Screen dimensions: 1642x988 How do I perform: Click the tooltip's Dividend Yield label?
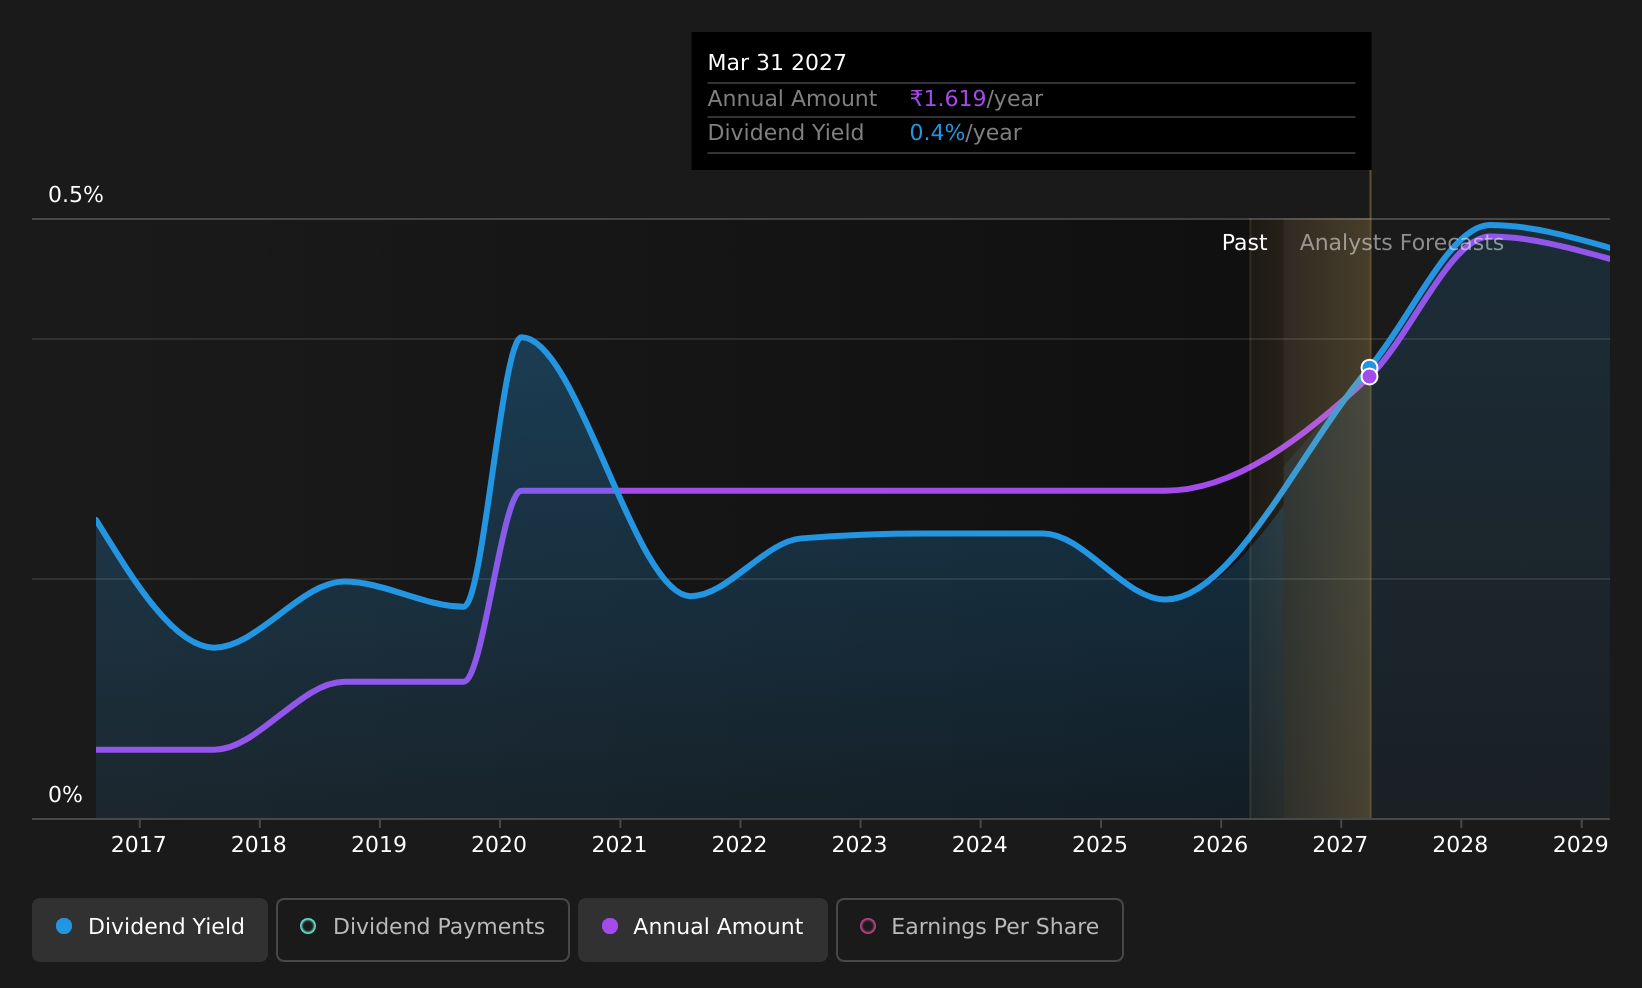coord(786,133)
